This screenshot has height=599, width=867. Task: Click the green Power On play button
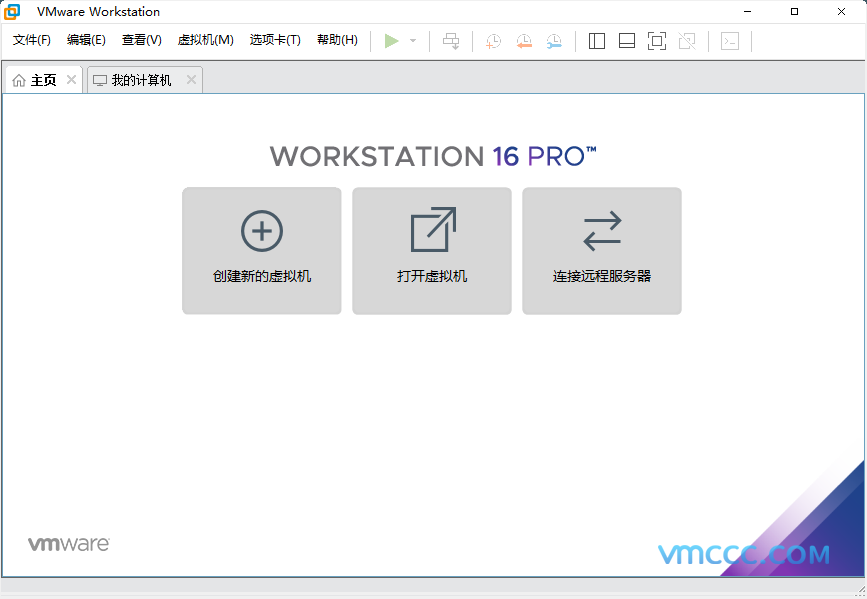[391, 41]
